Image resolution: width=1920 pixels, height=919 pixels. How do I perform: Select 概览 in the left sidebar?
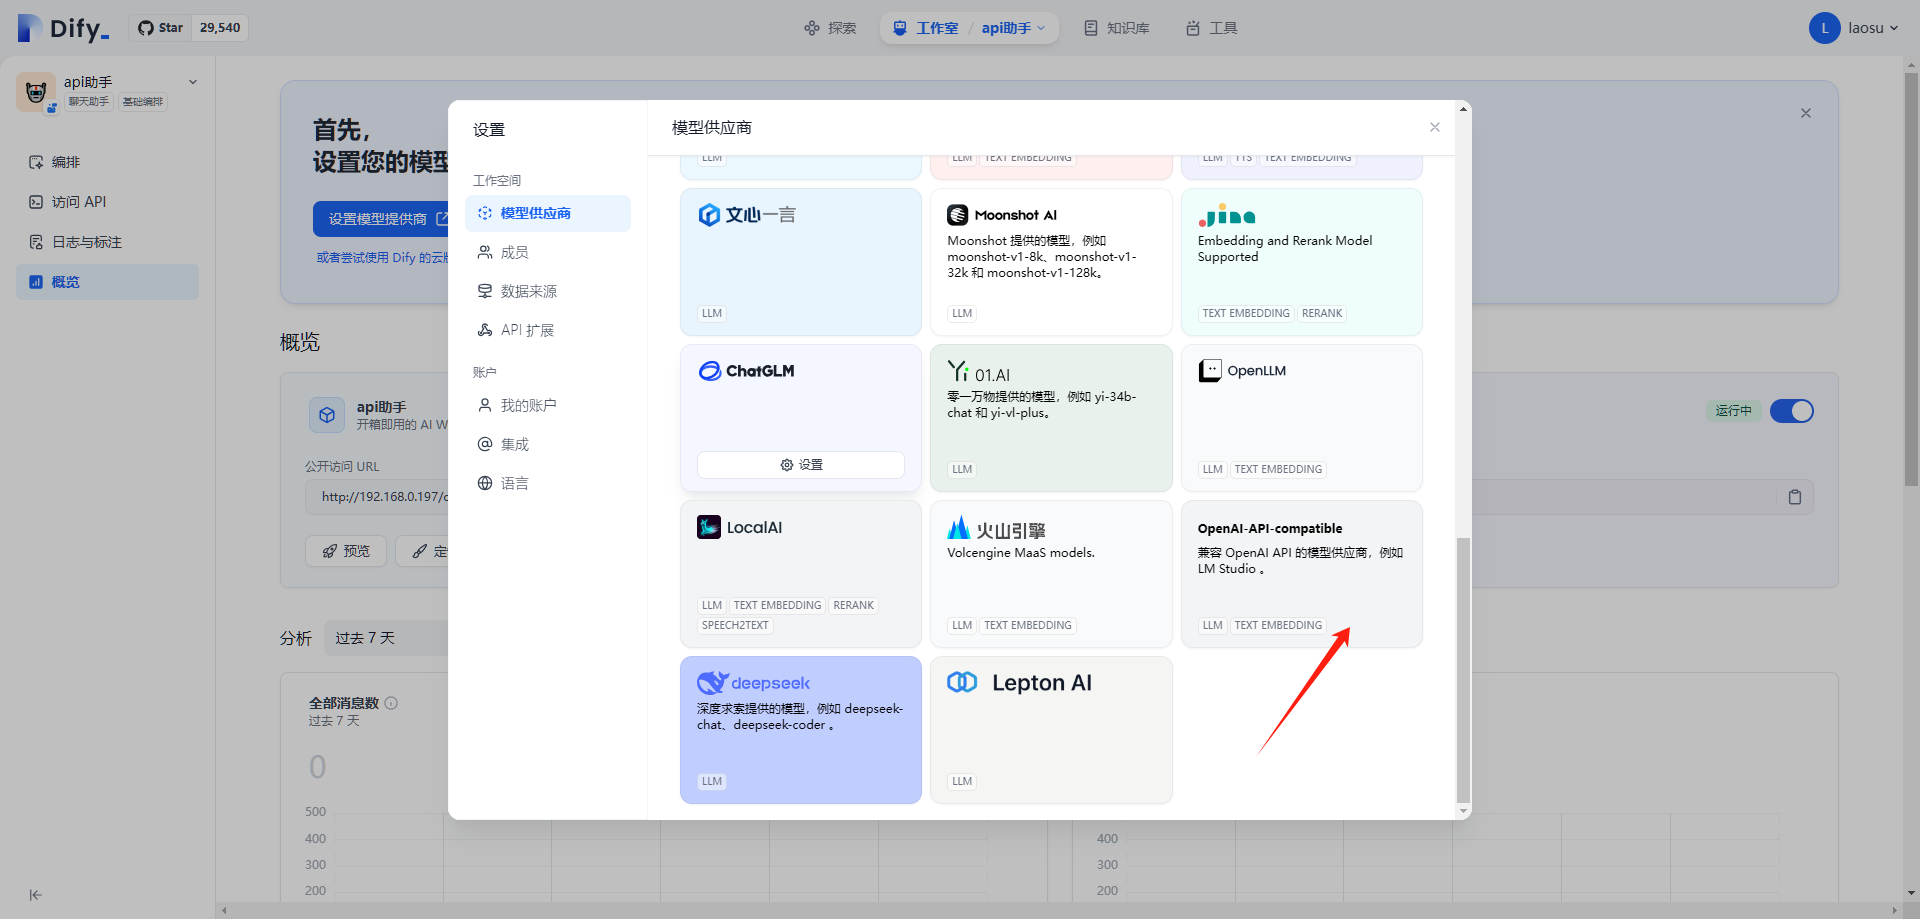(108, 282)
